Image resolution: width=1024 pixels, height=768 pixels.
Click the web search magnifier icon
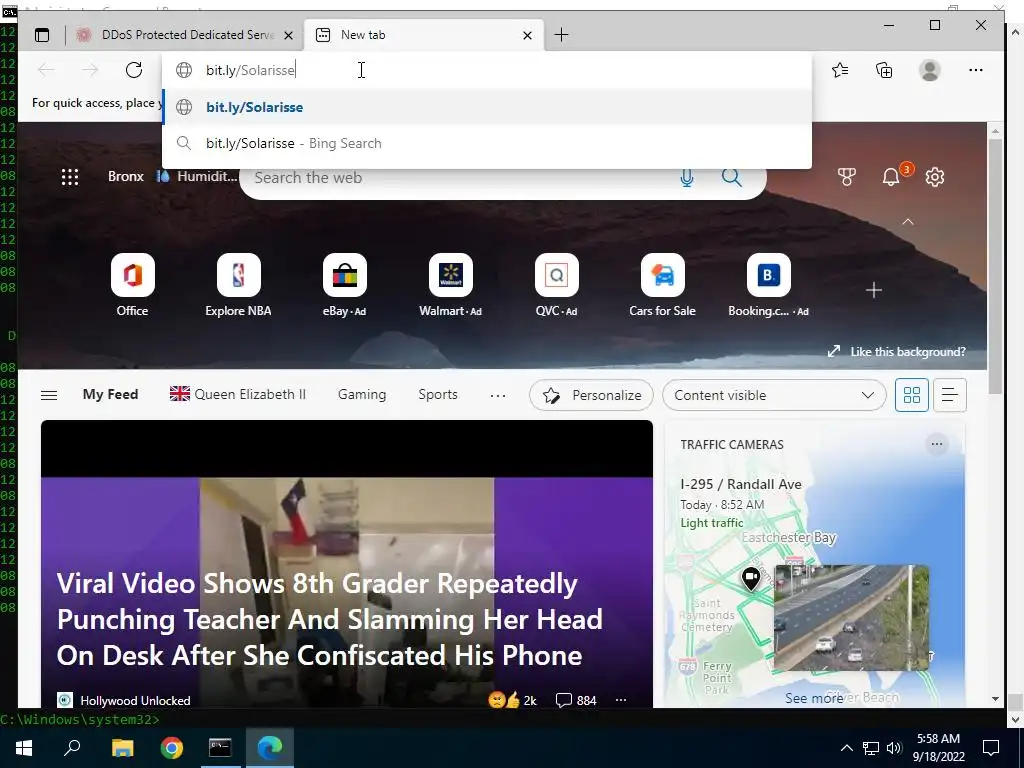731,178
